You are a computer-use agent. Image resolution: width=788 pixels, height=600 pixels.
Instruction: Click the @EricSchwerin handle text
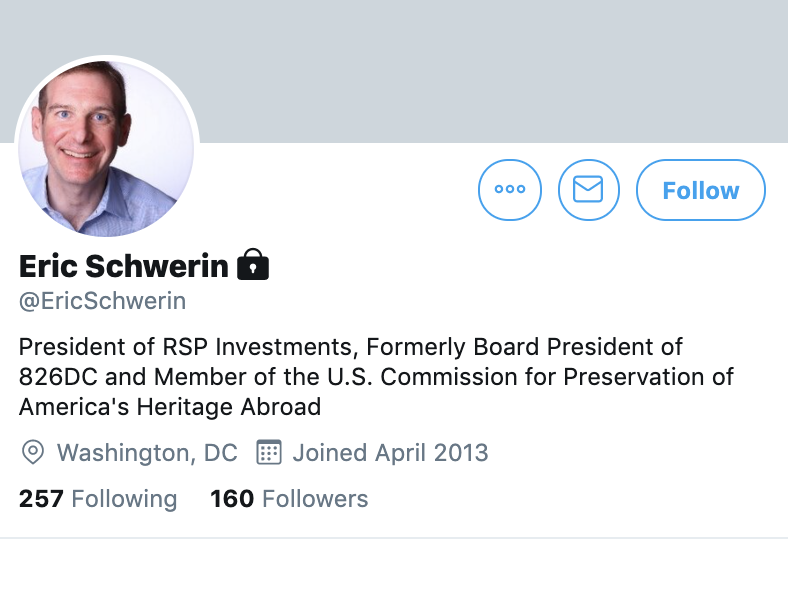pos(102,301)
